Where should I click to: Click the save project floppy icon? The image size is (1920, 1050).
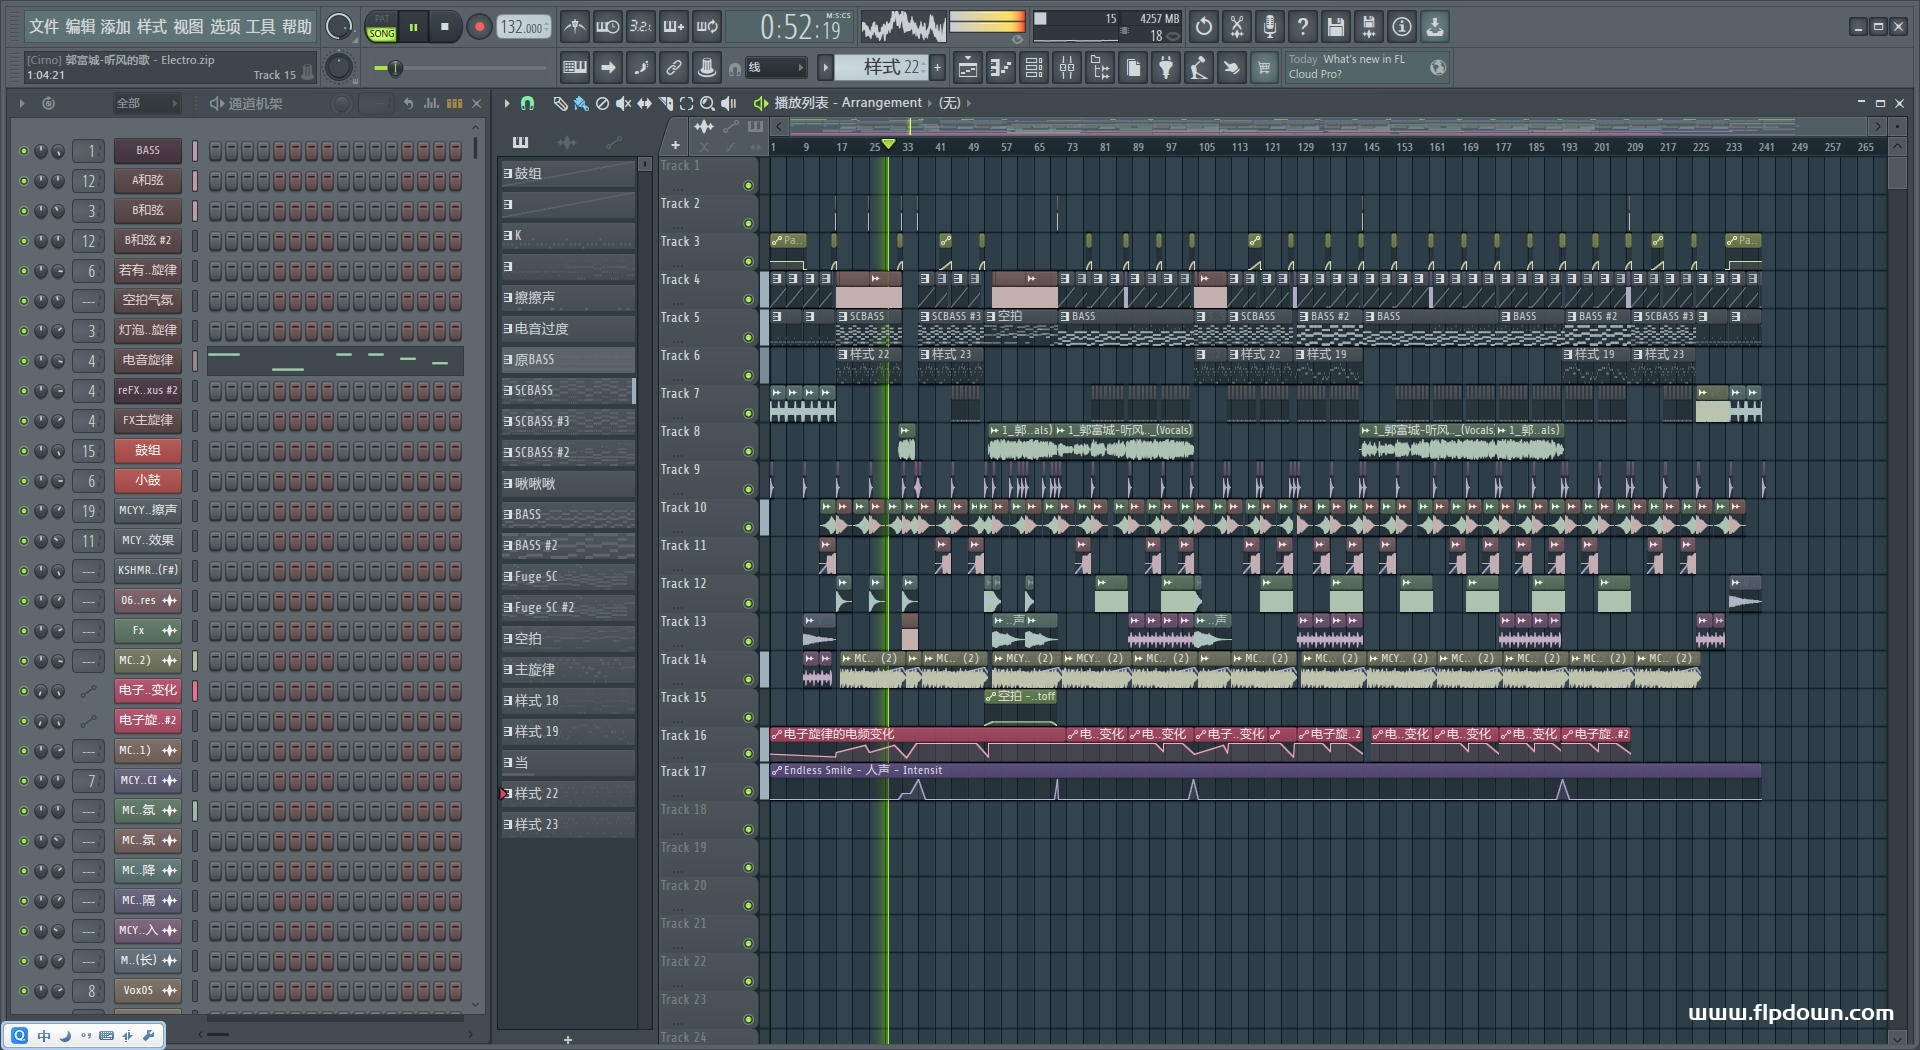pyautogui.click(x=1336, y=27)
